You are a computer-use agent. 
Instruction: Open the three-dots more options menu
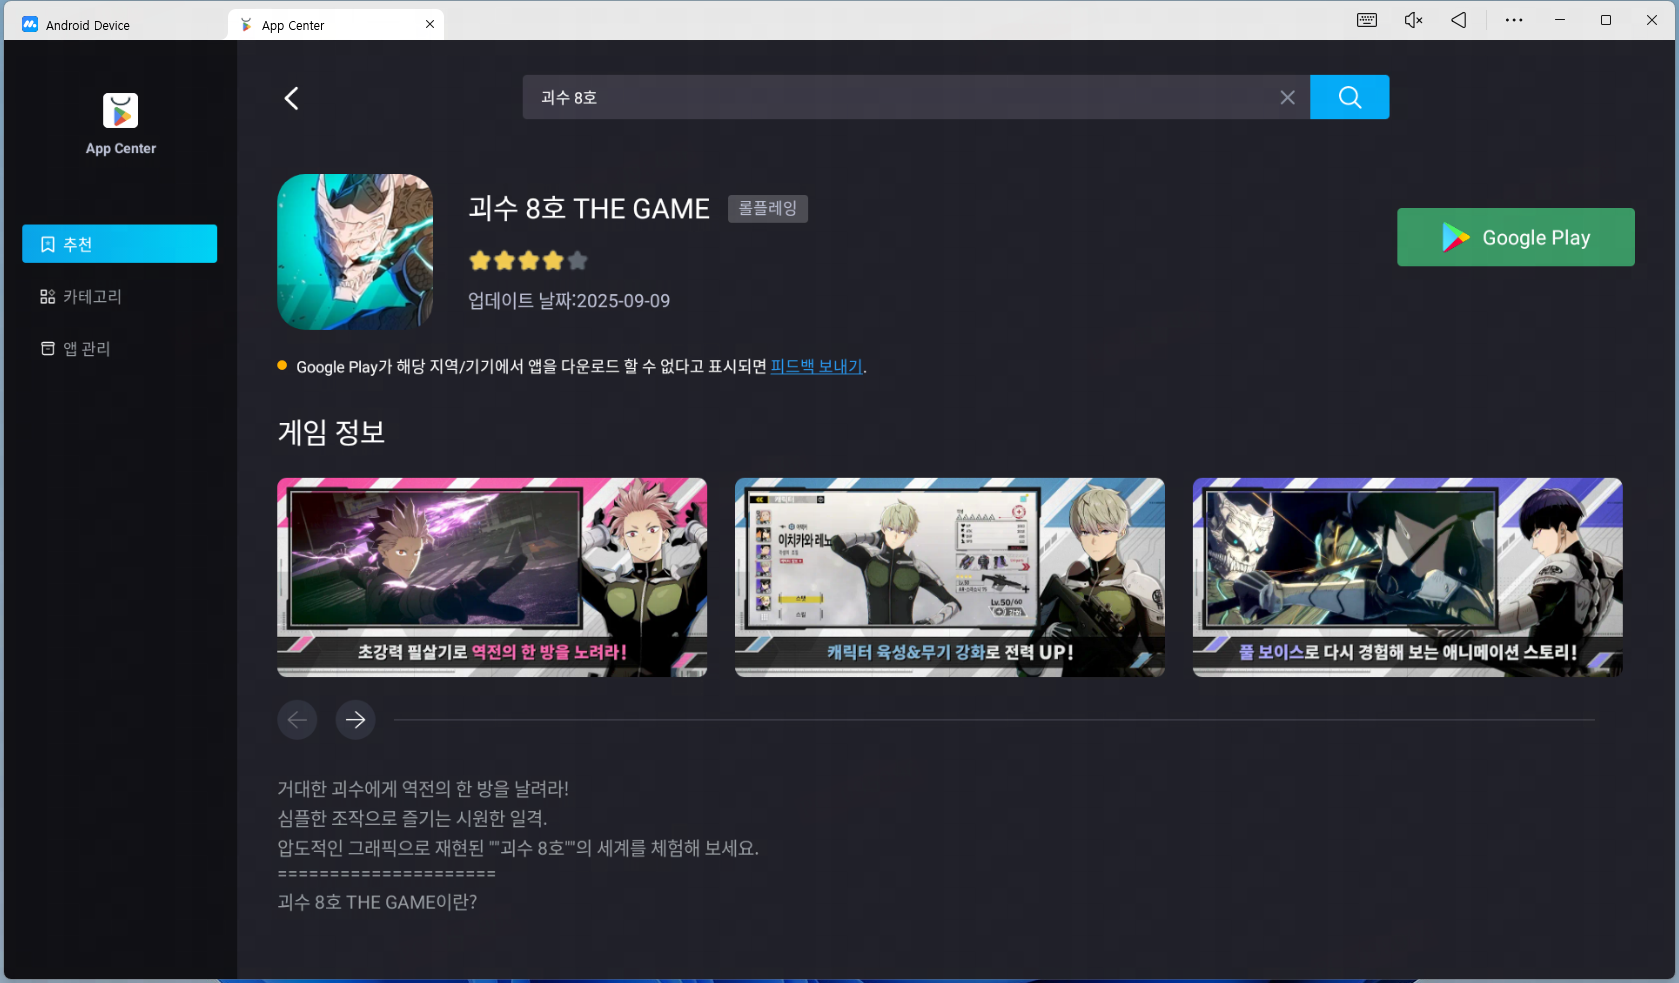coord(1514,20)
